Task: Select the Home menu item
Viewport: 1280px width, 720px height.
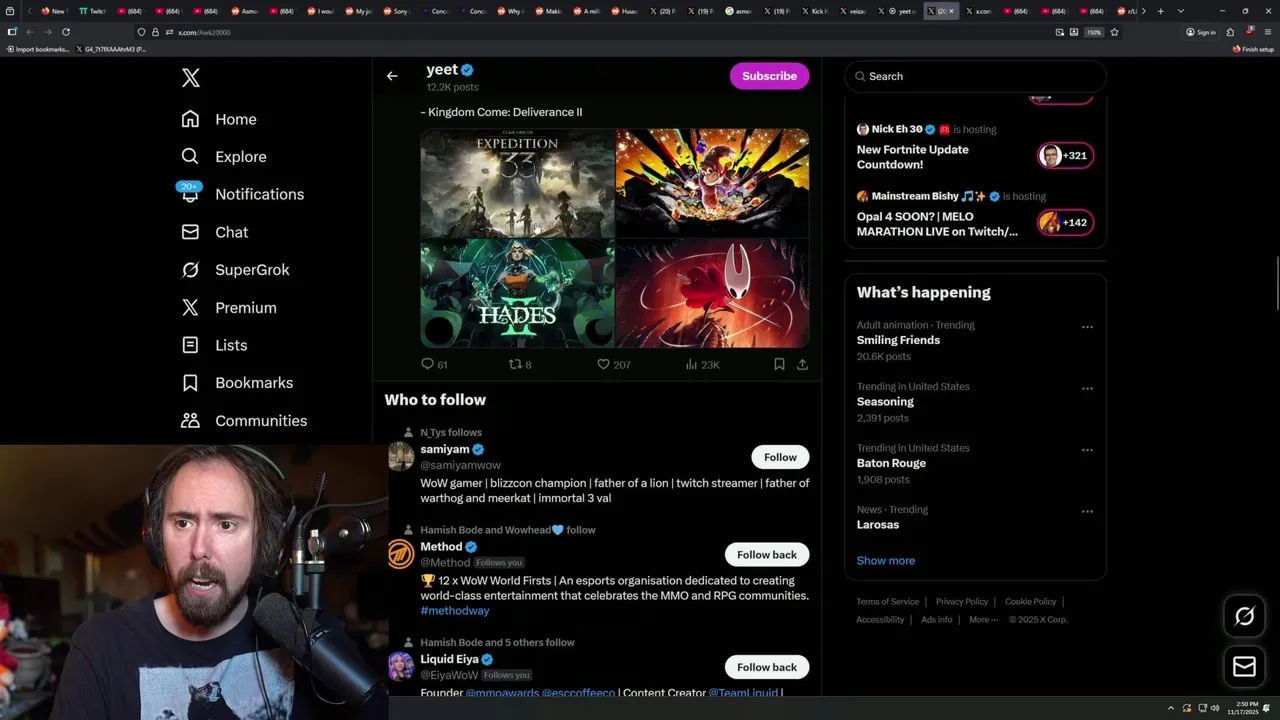Action: pyautogui.click(x=236, y=119)
